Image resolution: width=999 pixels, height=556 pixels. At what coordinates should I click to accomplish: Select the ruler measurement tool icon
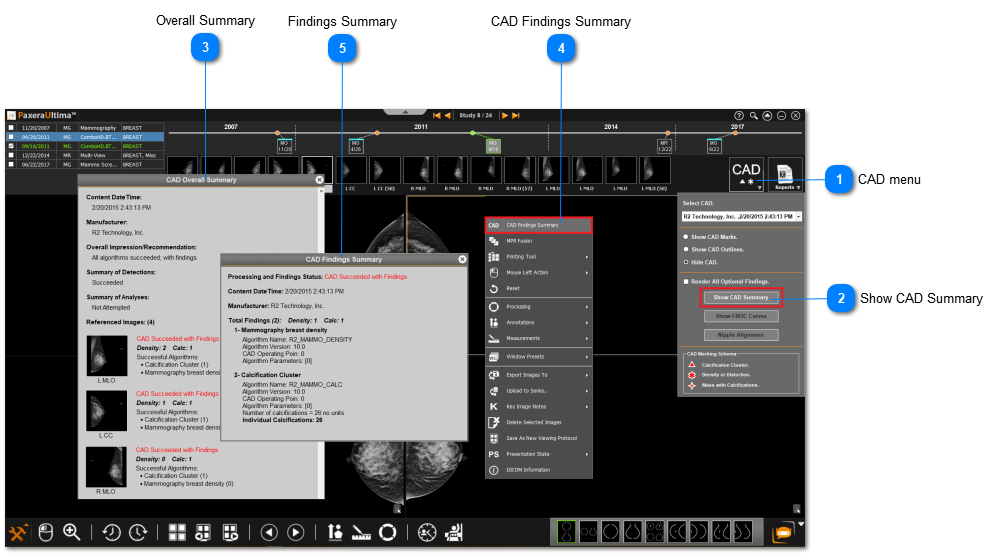coord(361,532)
